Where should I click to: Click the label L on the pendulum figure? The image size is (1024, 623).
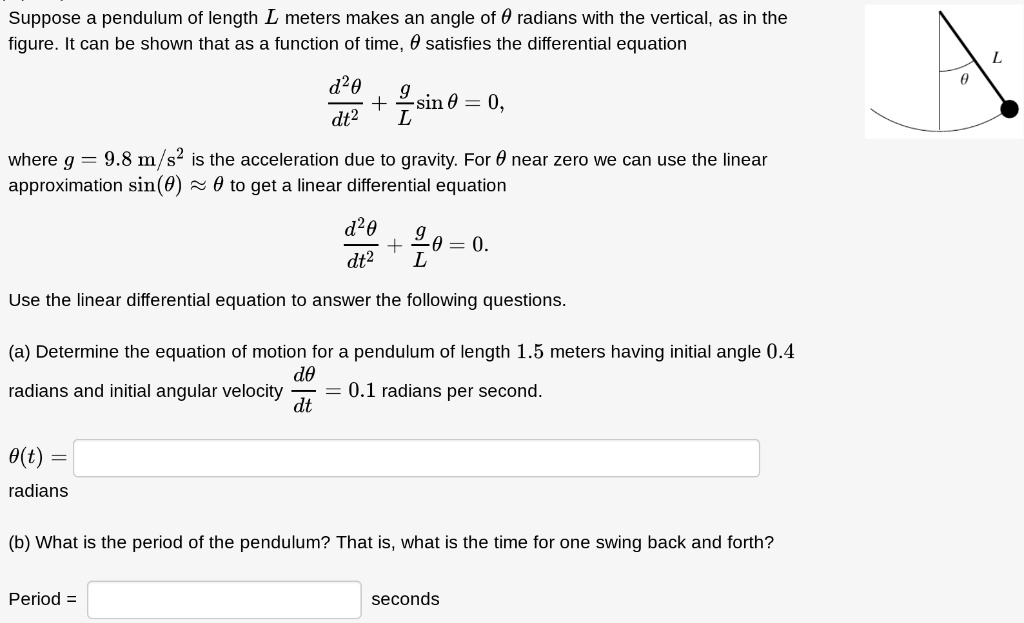tap(996, 59)
